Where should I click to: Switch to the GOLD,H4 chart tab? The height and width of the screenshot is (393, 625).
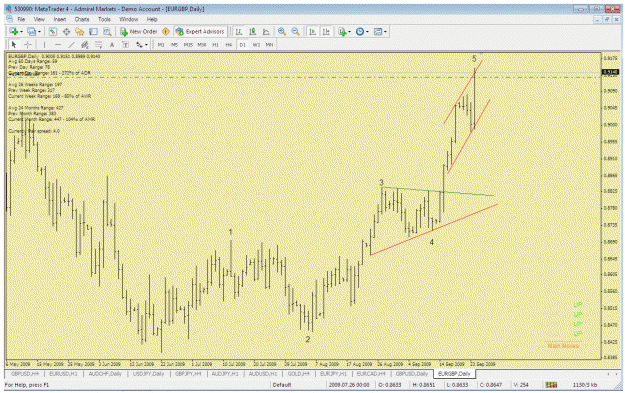[x=299, y=374]
